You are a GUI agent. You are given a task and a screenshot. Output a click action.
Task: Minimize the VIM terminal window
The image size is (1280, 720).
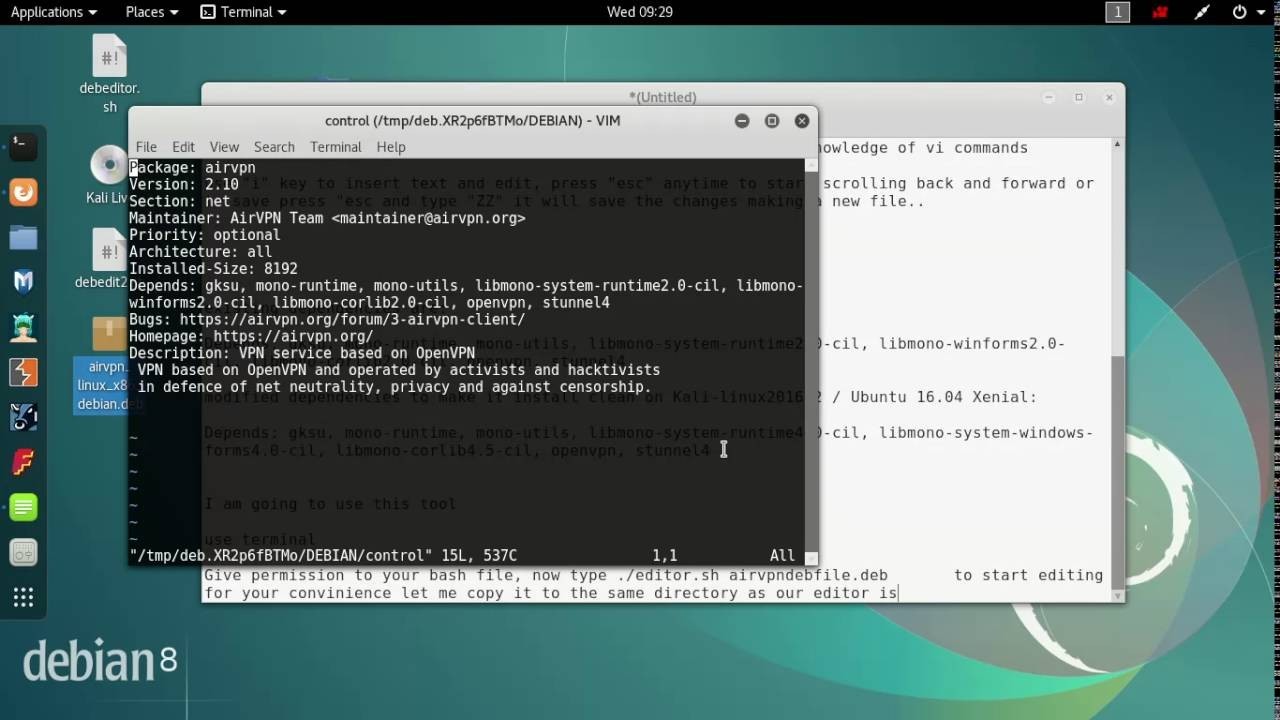(x=742, y=121)
